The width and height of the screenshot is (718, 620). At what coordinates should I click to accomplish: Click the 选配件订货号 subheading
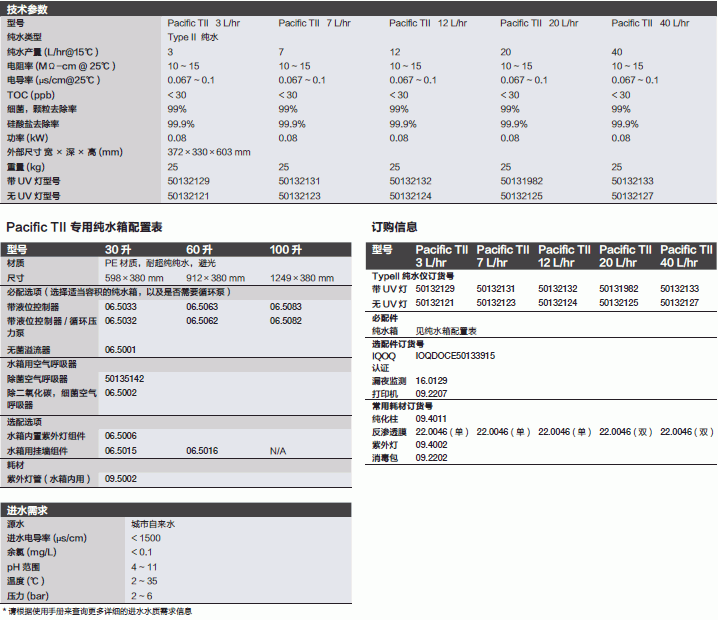point(398,344)
